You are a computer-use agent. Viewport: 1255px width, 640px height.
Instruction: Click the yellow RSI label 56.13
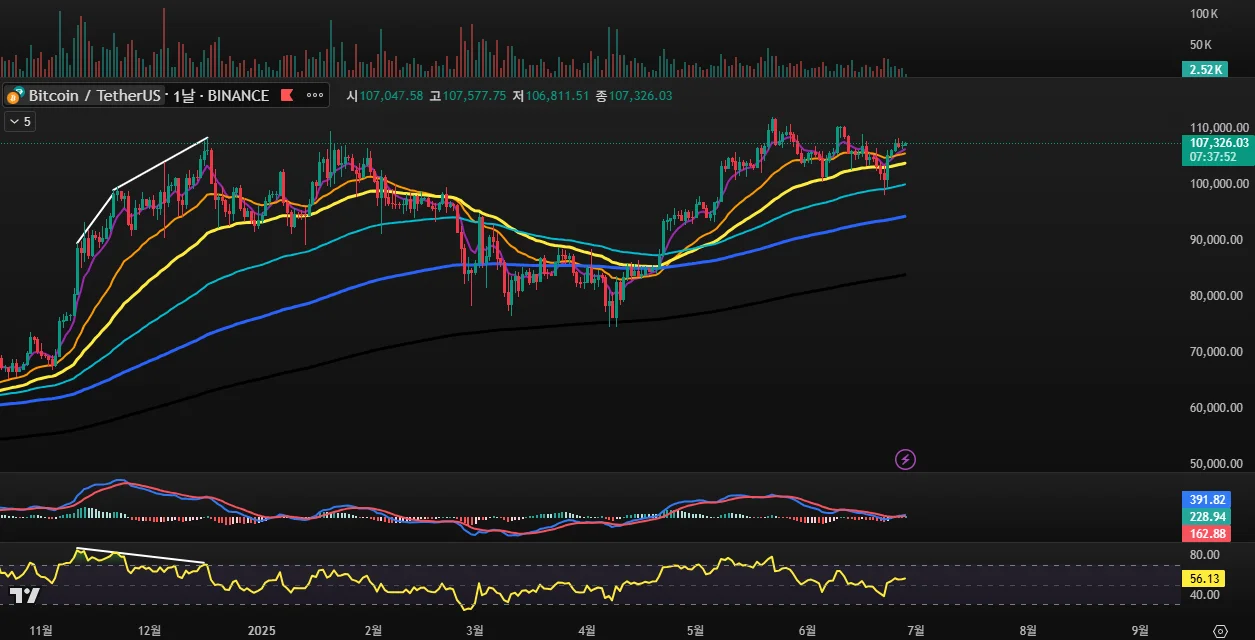1202,578
